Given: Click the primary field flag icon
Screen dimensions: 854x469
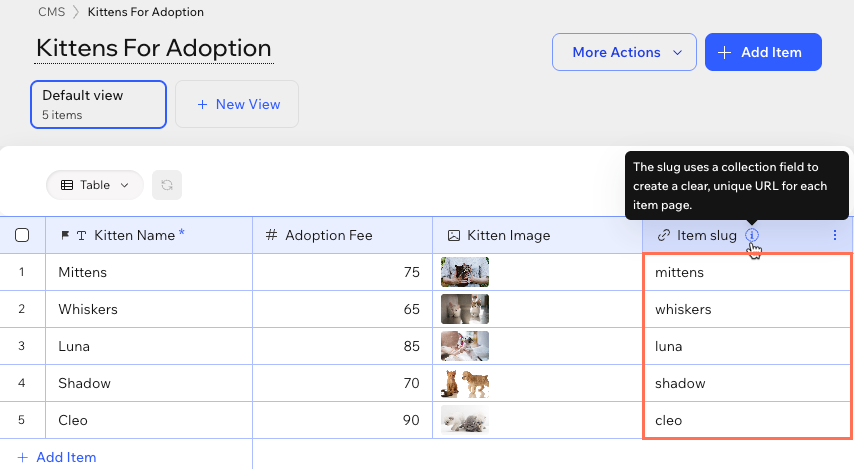Looking at the screenshot, I should 65,235.
